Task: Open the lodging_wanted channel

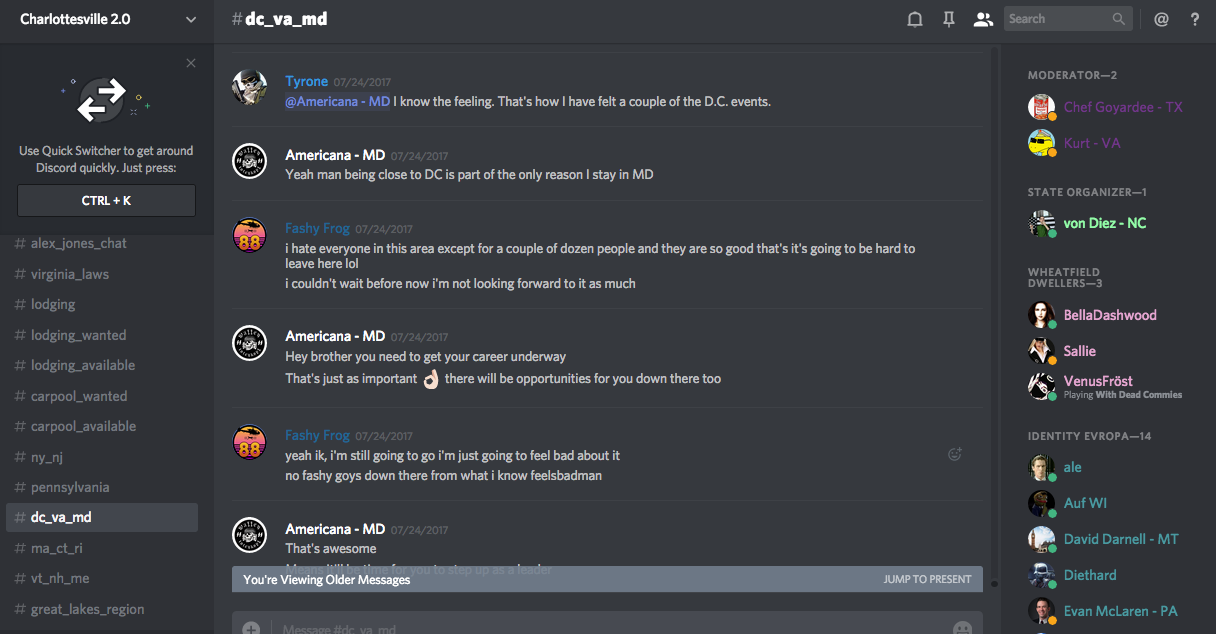Action: (78, 335)
